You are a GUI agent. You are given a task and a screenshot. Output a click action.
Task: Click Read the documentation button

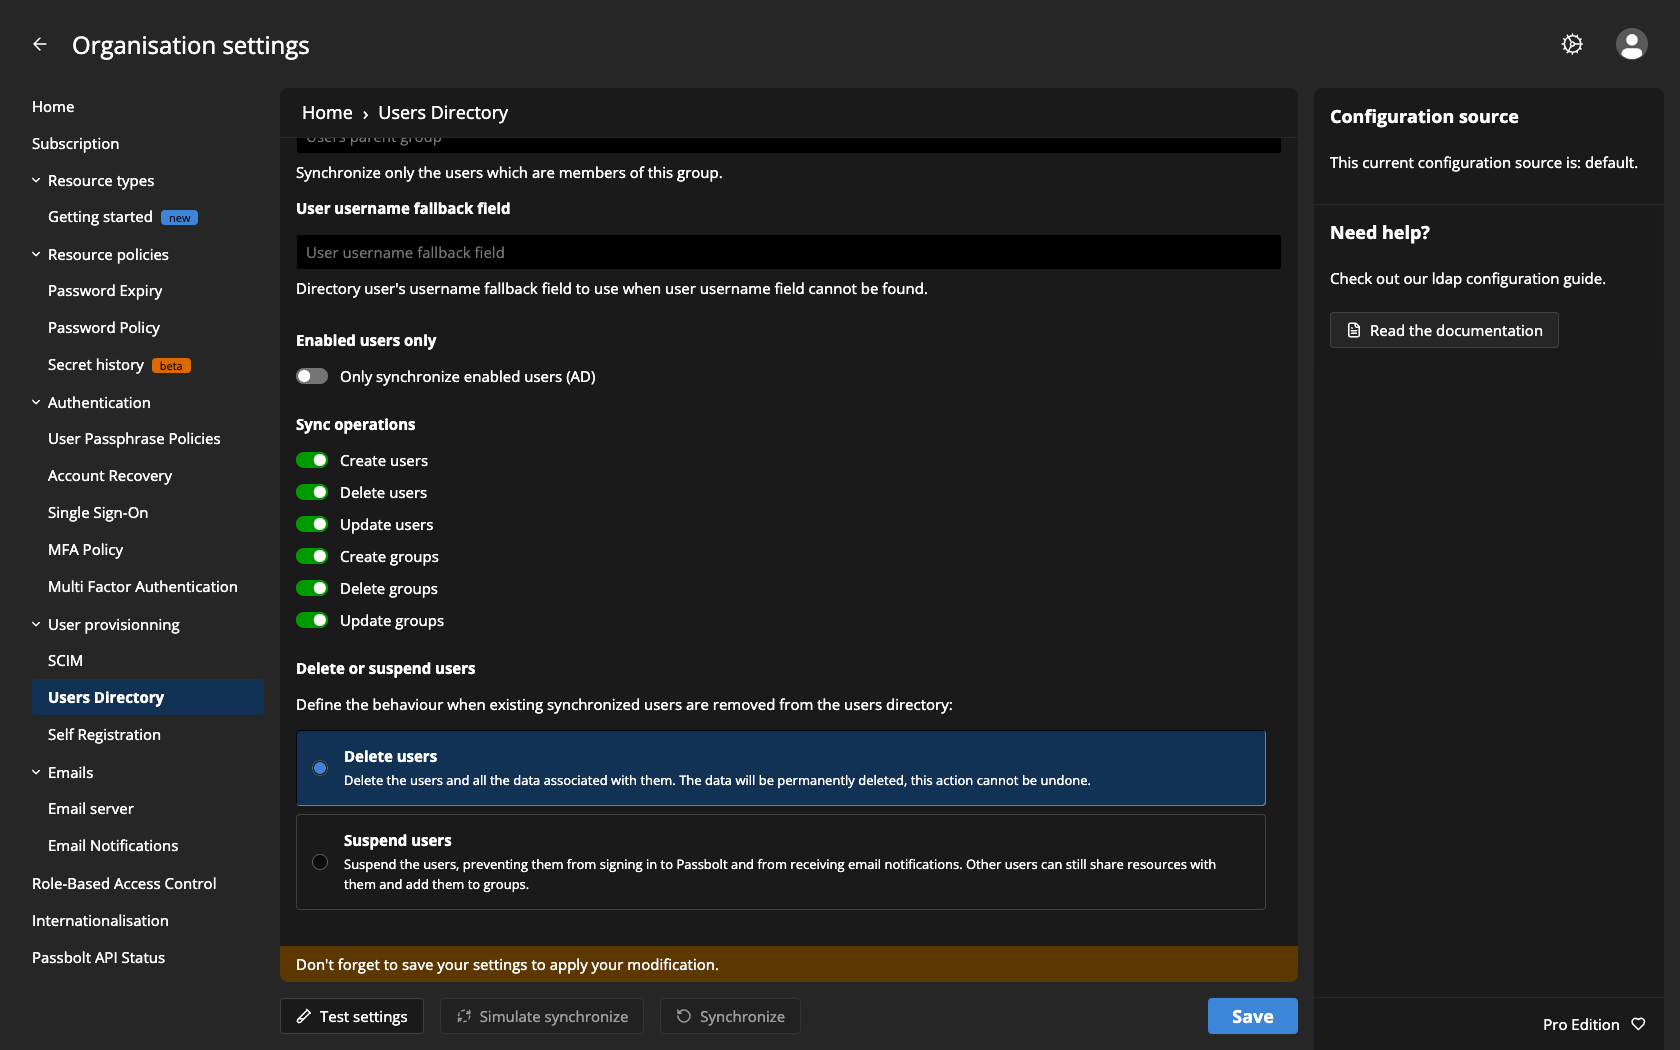click(1444, 330)
